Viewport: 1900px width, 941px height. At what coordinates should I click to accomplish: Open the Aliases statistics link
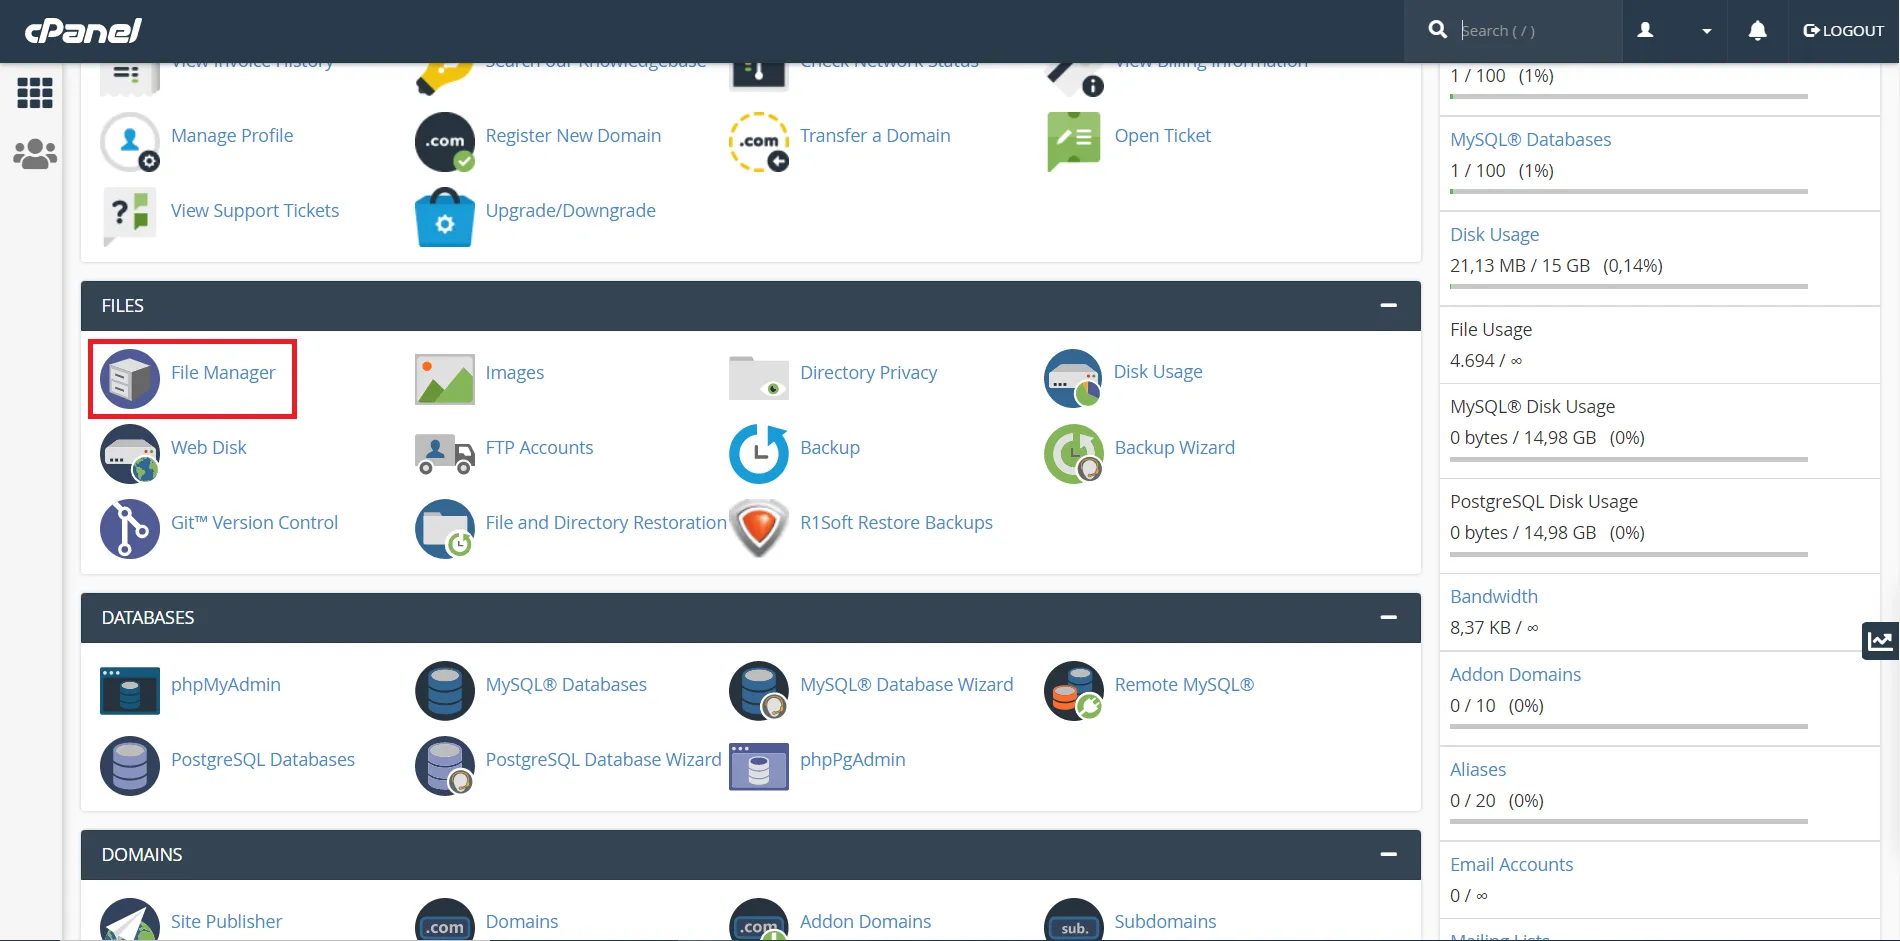[1478, 769]
